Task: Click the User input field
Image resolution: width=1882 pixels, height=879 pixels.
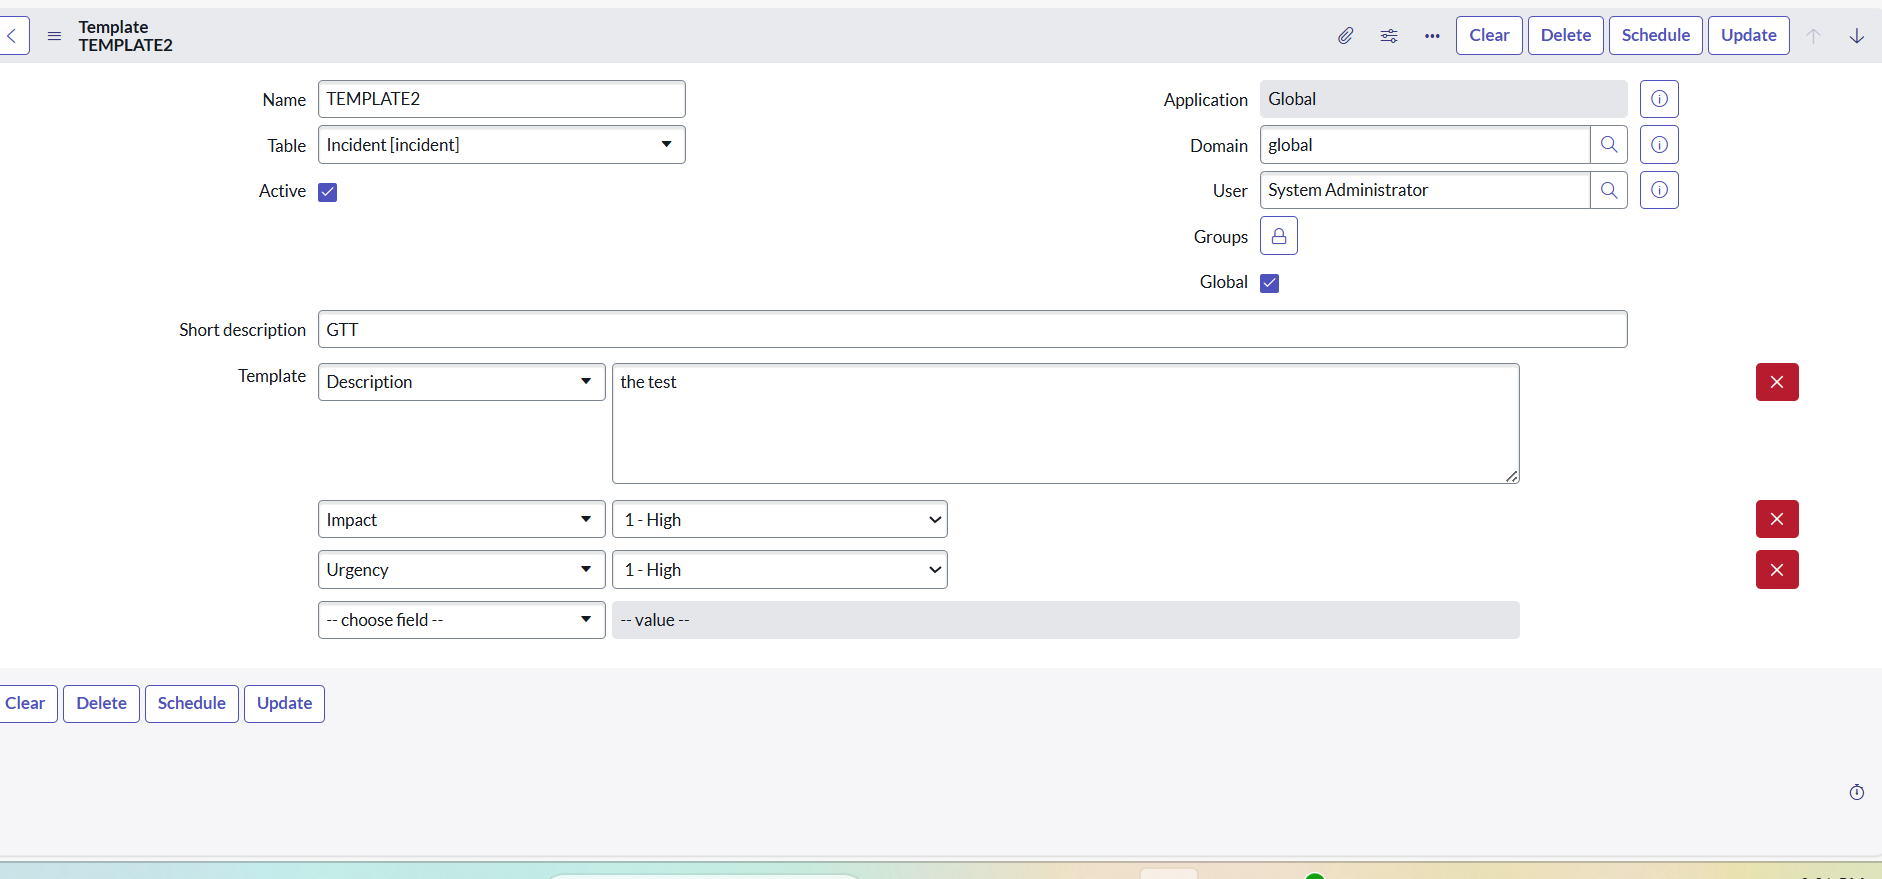Action: point(1425,190)
